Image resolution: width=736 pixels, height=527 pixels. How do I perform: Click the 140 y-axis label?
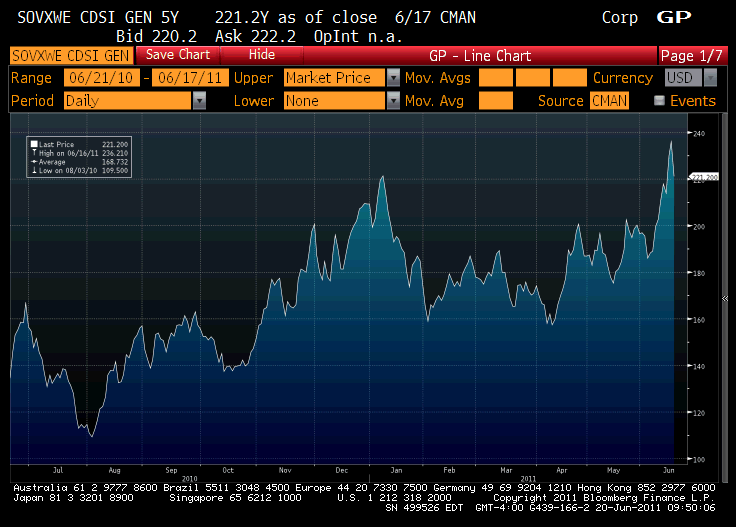click(x=699, y=366)
